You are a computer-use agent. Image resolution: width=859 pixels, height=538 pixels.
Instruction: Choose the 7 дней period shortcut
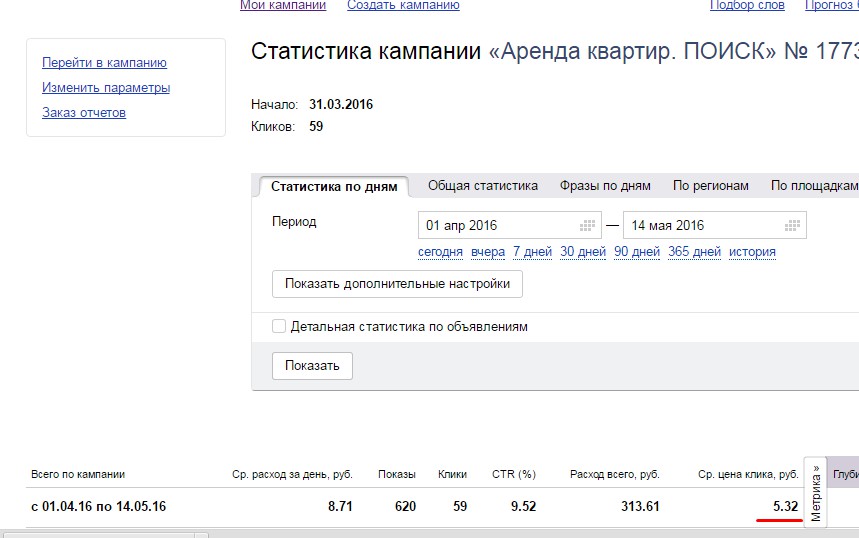pos(532,252)
